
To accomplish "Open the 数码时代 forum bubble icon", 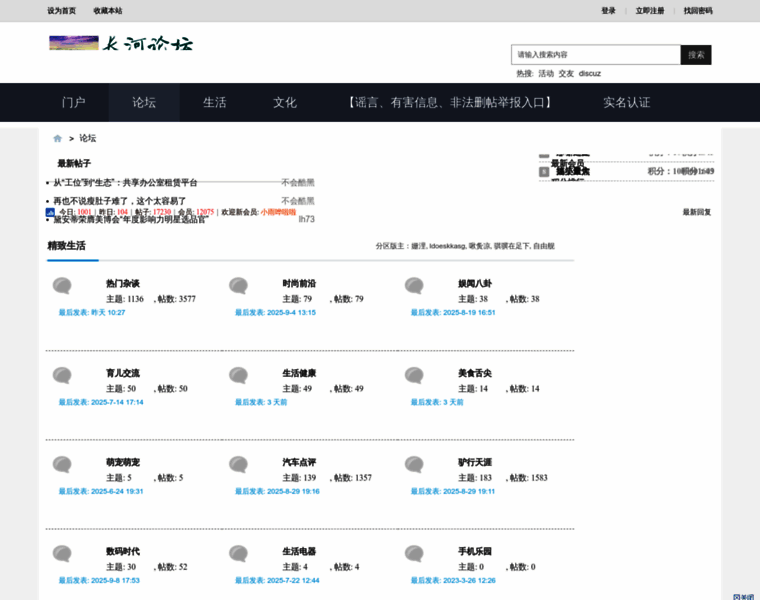I will 62,553.
